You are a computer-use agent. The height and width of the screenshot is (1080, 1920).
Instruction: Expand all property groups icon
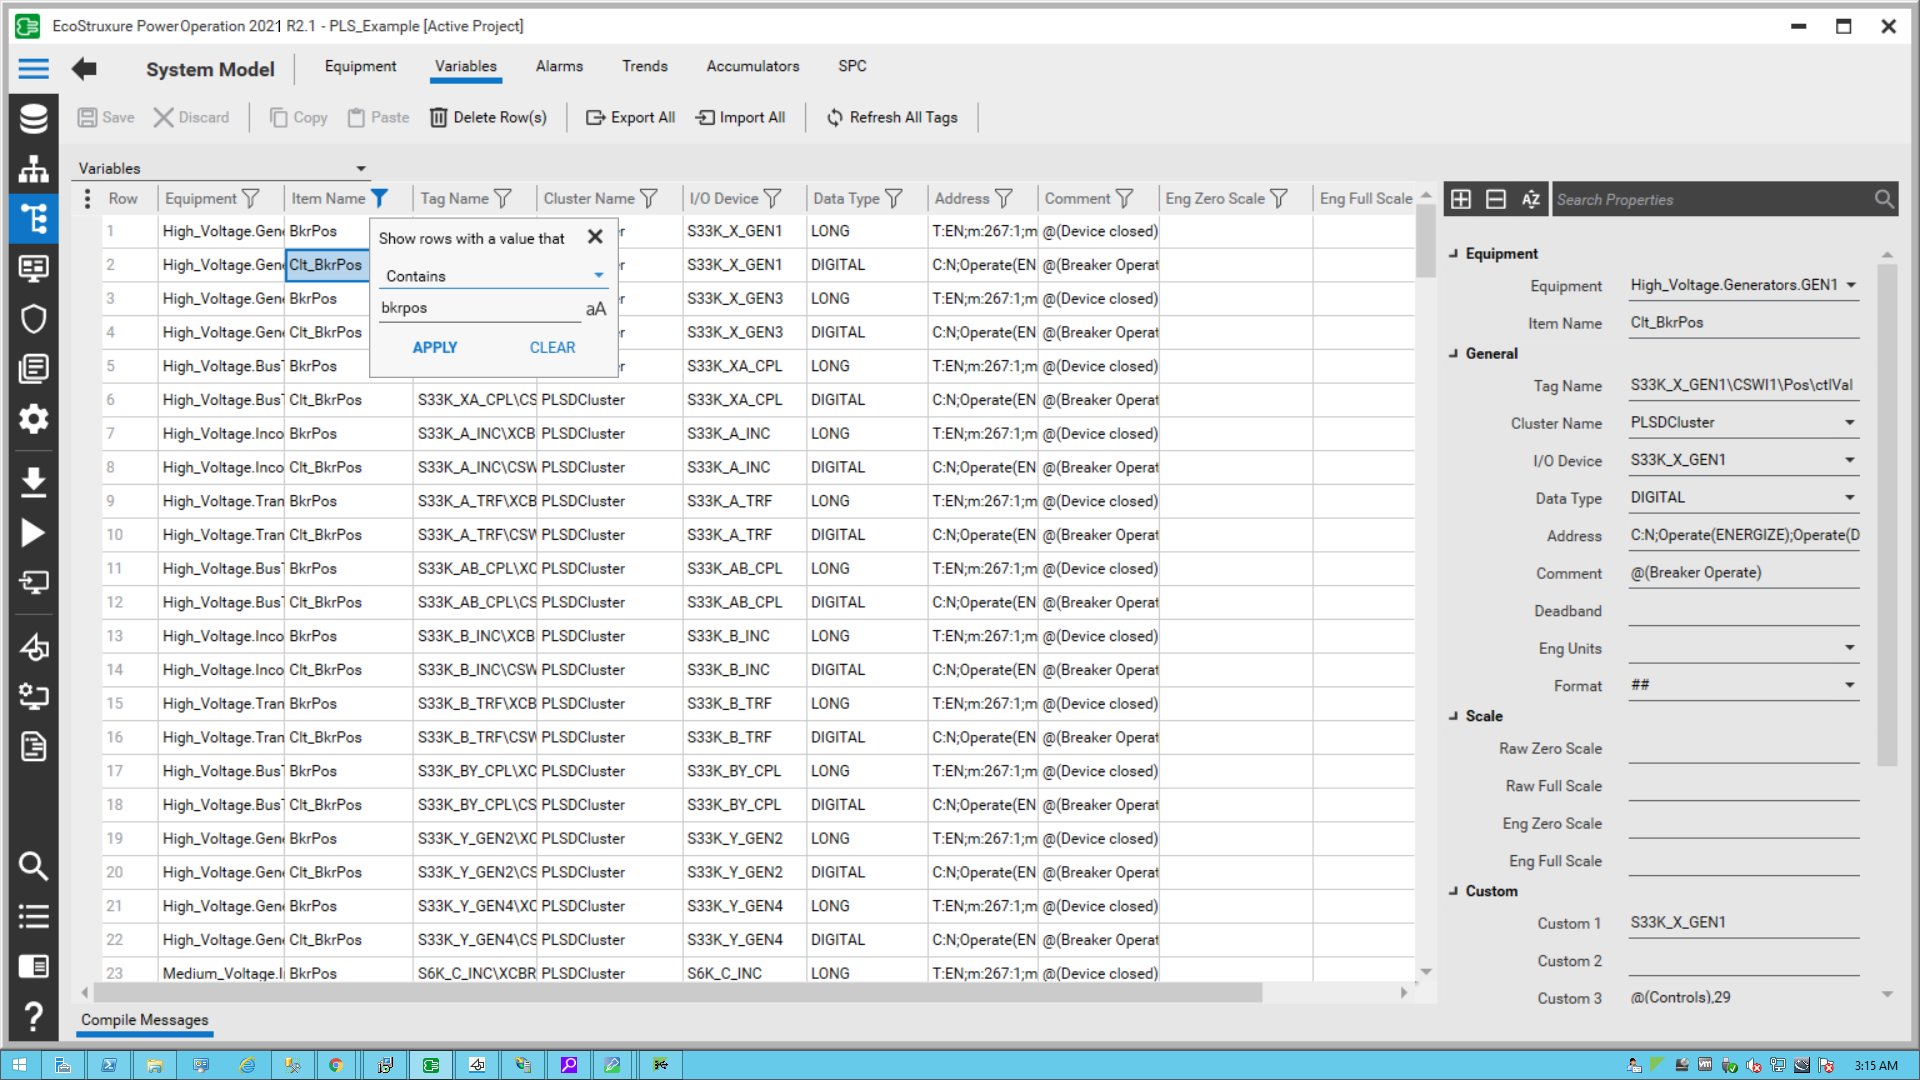coord(1461,199)
